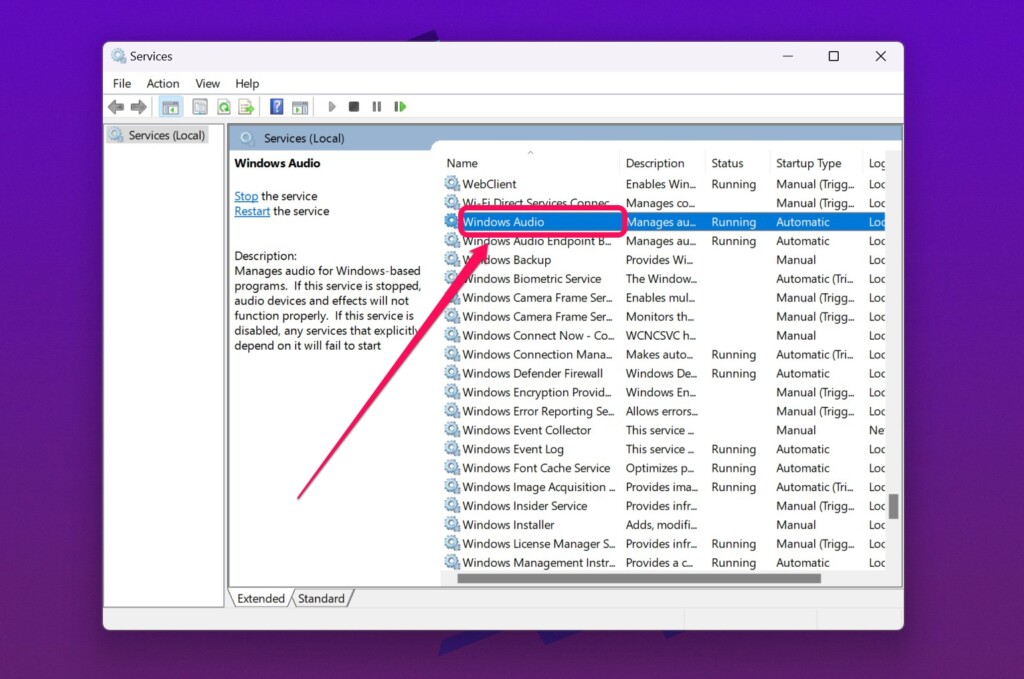This screenshot has width=1024, height=679.
Task: Click the Restart the service link
Action: [x=252, y=211]
